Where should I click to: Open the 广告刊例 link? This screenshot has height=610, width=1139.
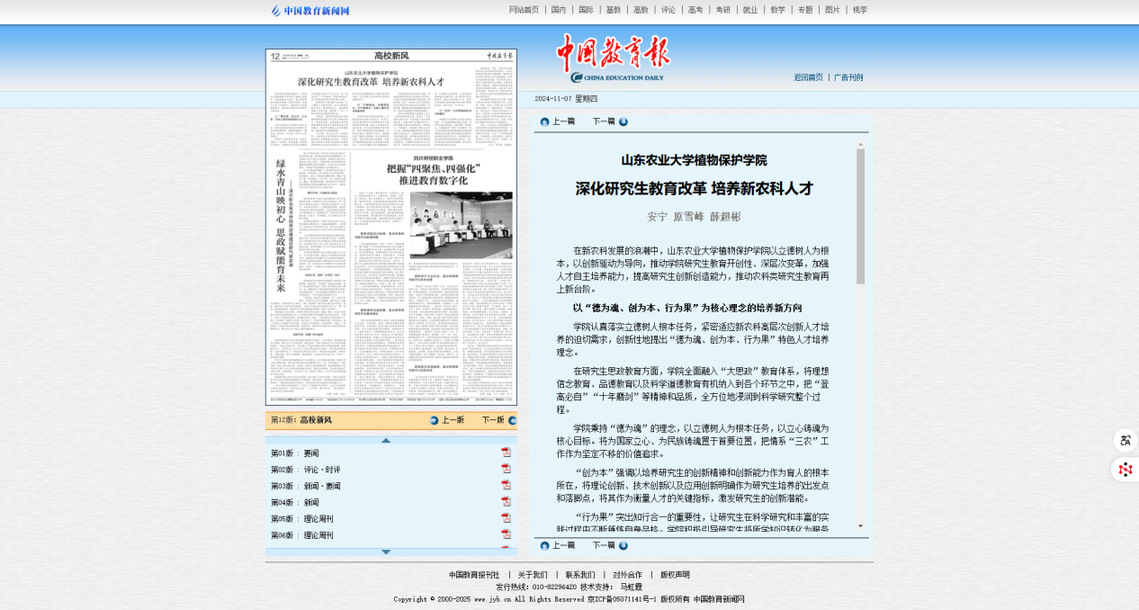pos(848,77)
